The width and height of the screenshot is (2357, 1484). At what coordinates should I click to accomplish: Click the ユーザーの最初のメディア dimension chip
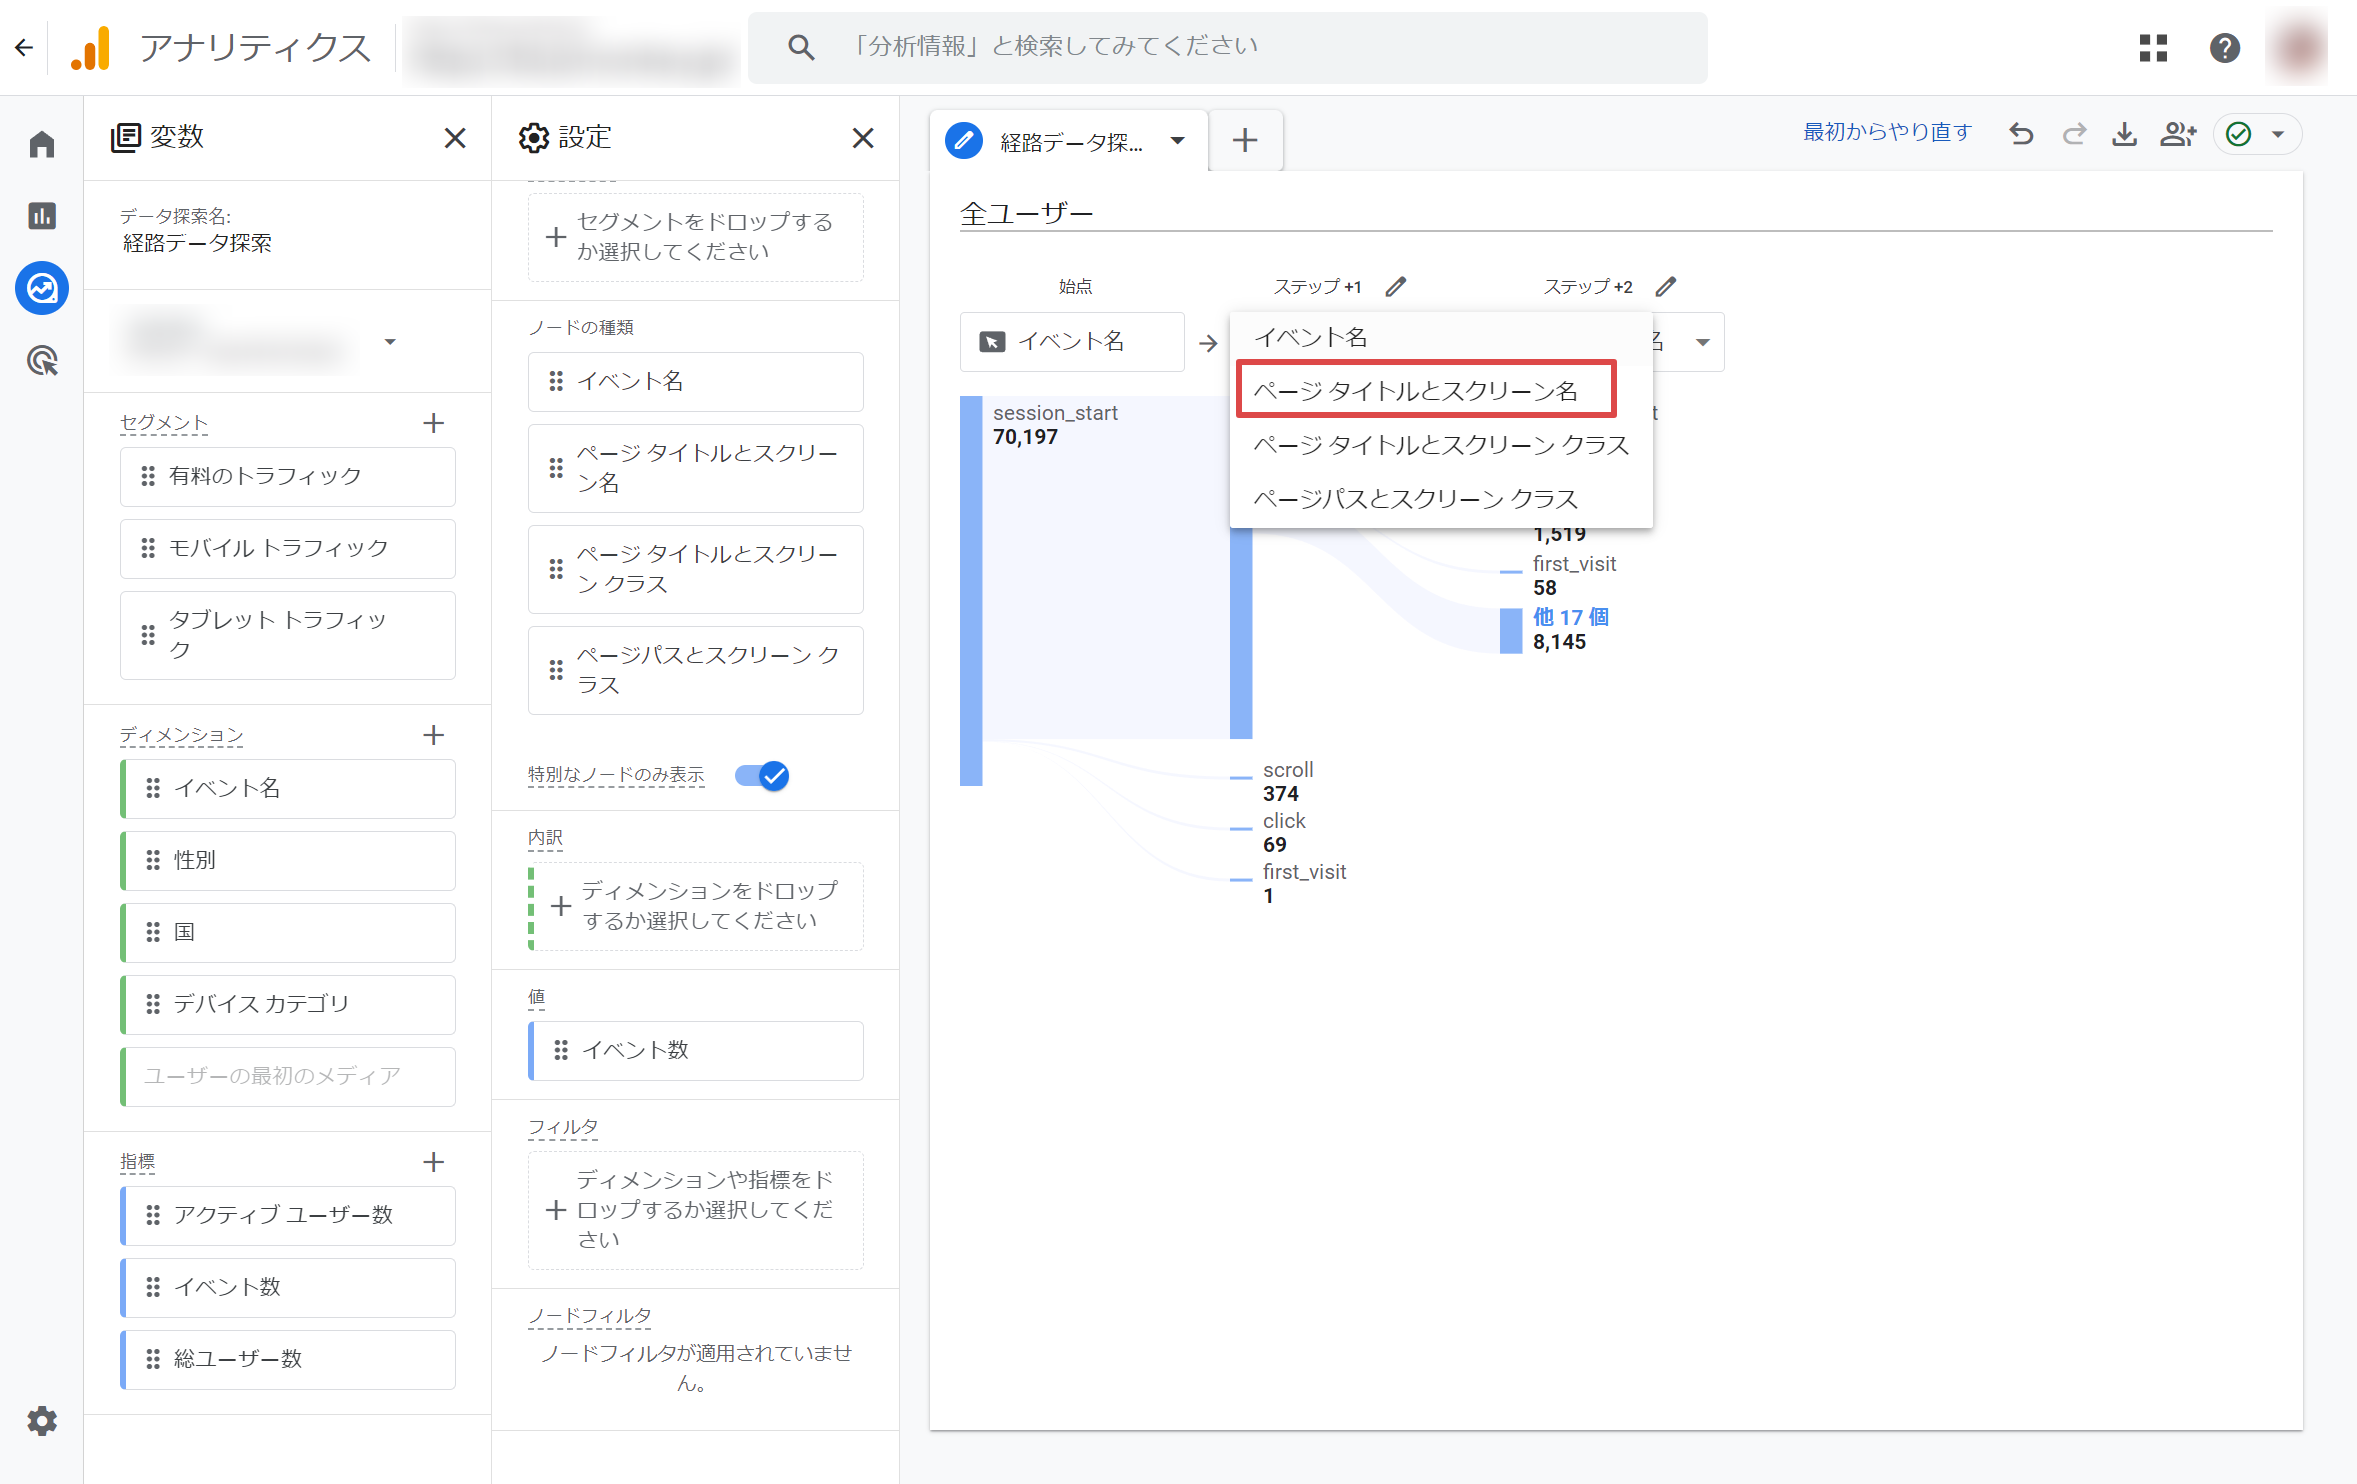(288, 1077)
